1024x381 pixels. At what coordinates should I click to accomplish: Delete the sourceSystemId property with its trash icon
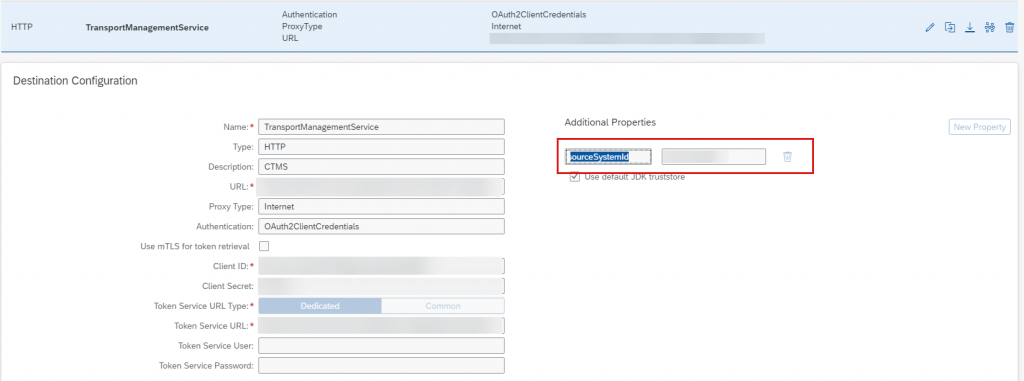[x=788, y=157]
